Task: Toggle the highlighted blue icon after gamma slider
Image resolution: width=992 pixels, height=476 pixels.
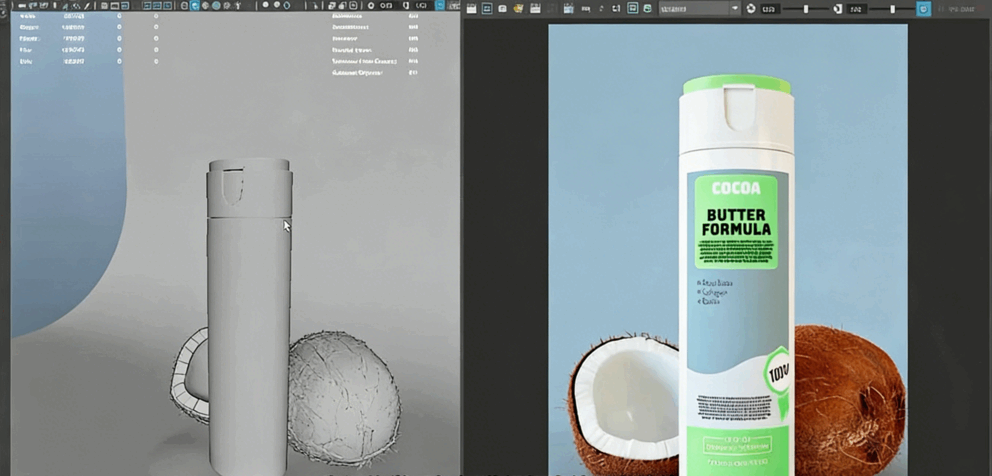Action: coord(923,8)
